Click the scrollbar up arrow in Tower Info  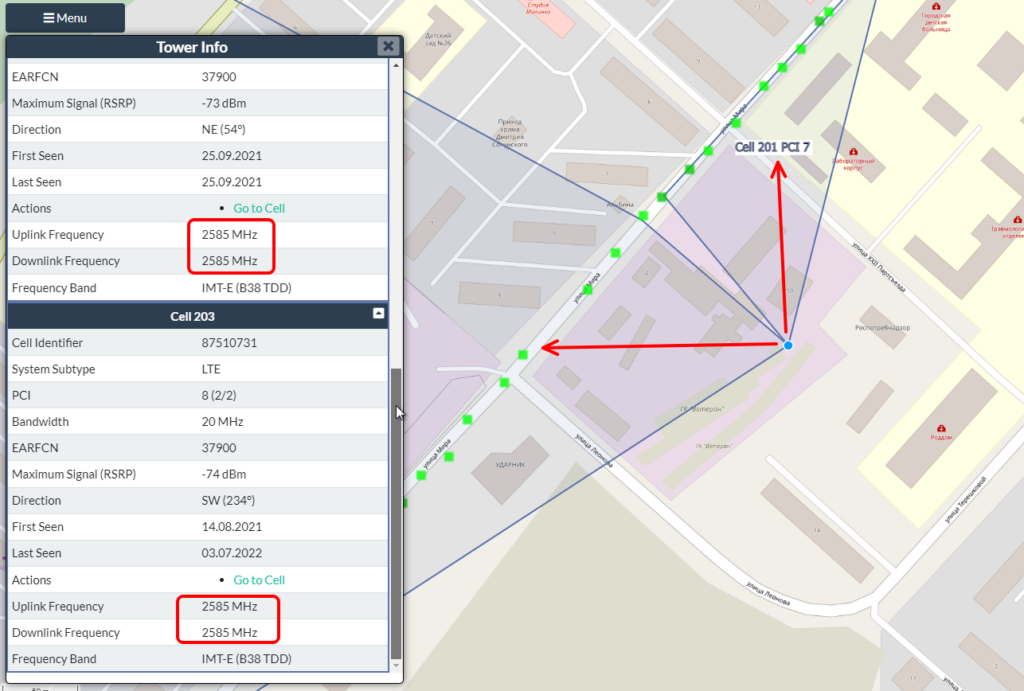(x=396, y=65)
